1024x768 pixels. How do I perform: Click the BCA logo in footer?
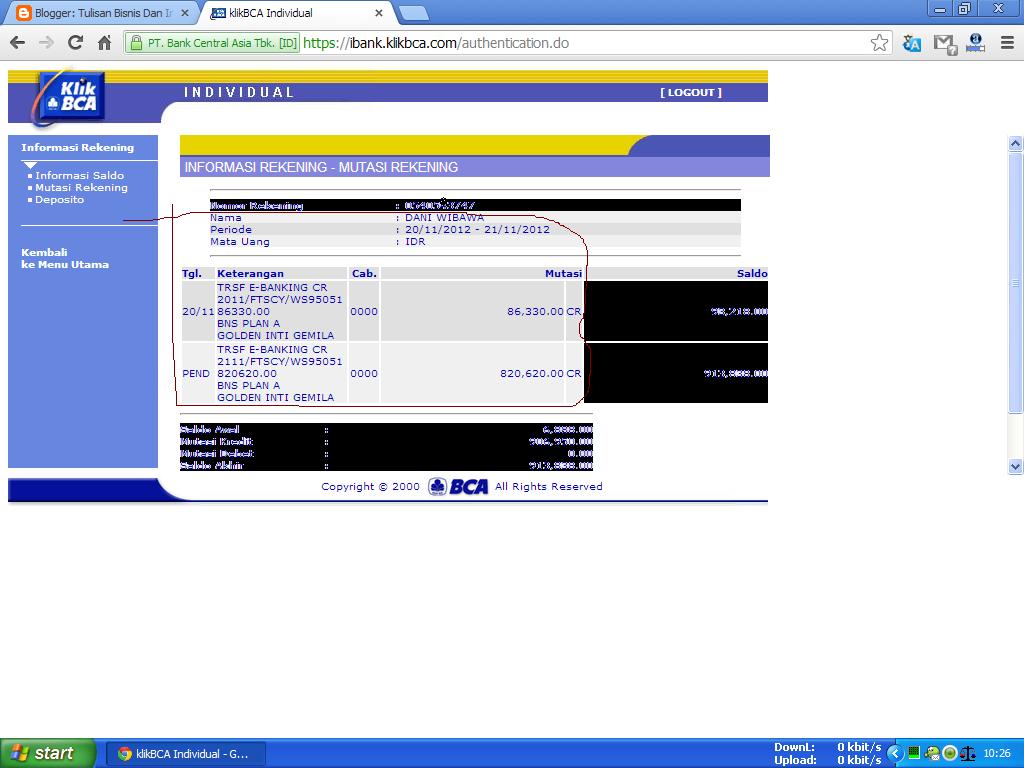[458, 487]
